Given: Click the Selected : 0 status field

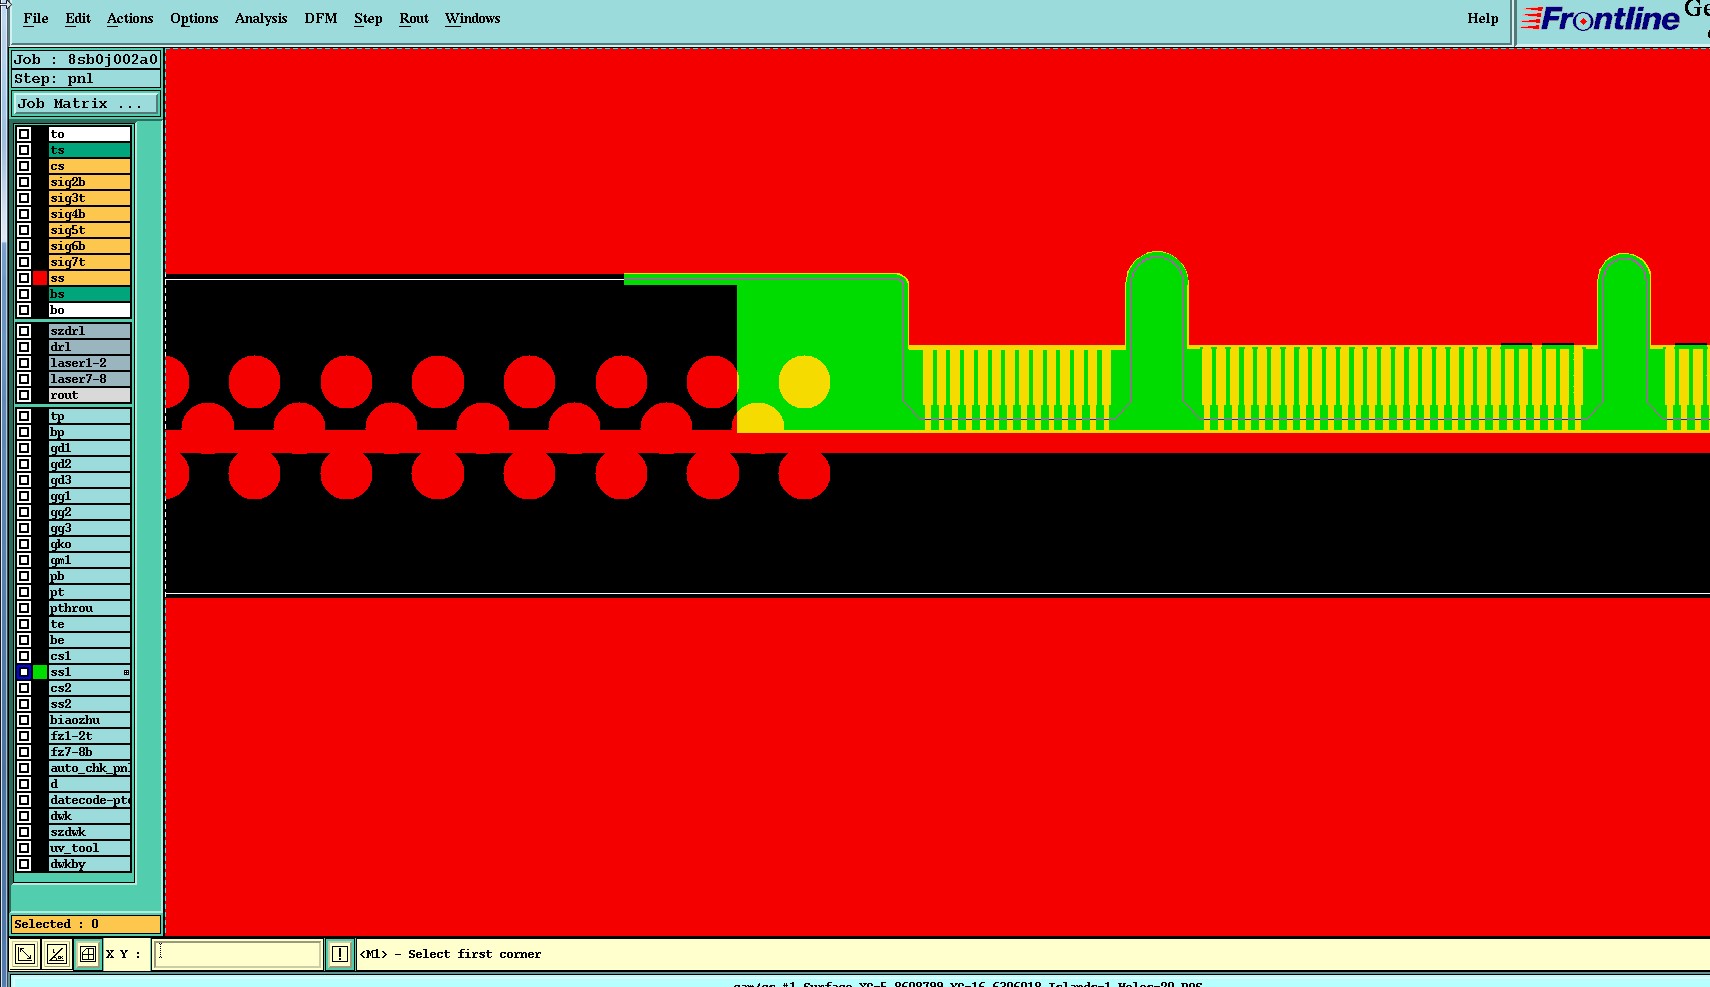Looking at the screenshot, I should click(86, 924).
